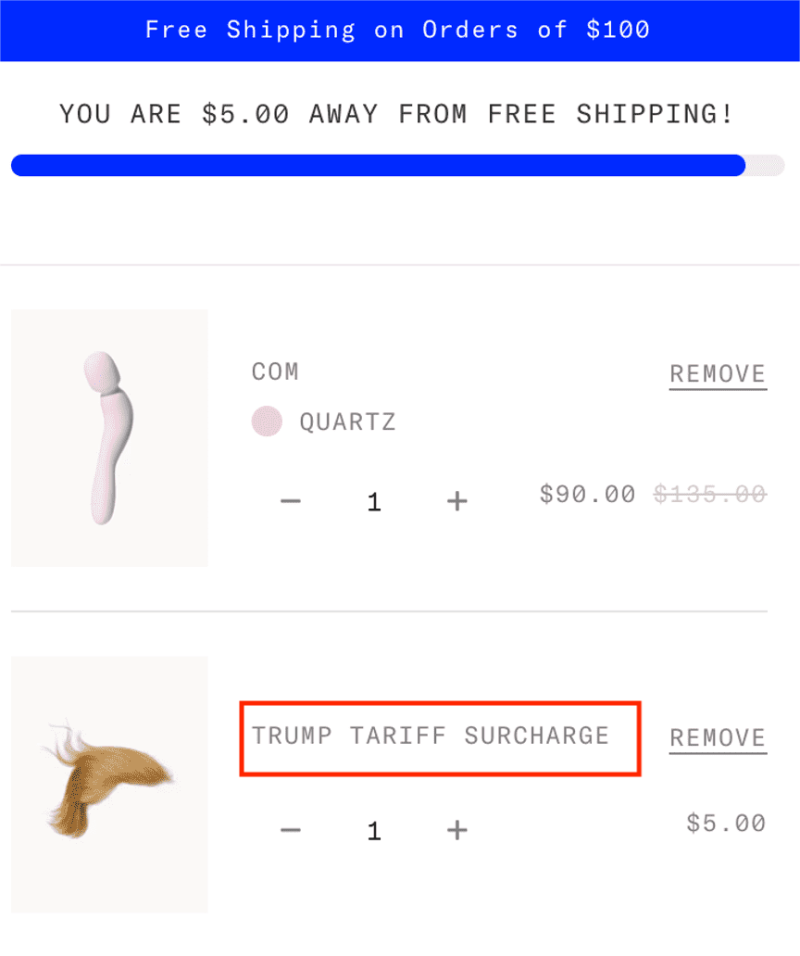Click plus for Trump Tariff Surcharge

(x=457, y=830)
